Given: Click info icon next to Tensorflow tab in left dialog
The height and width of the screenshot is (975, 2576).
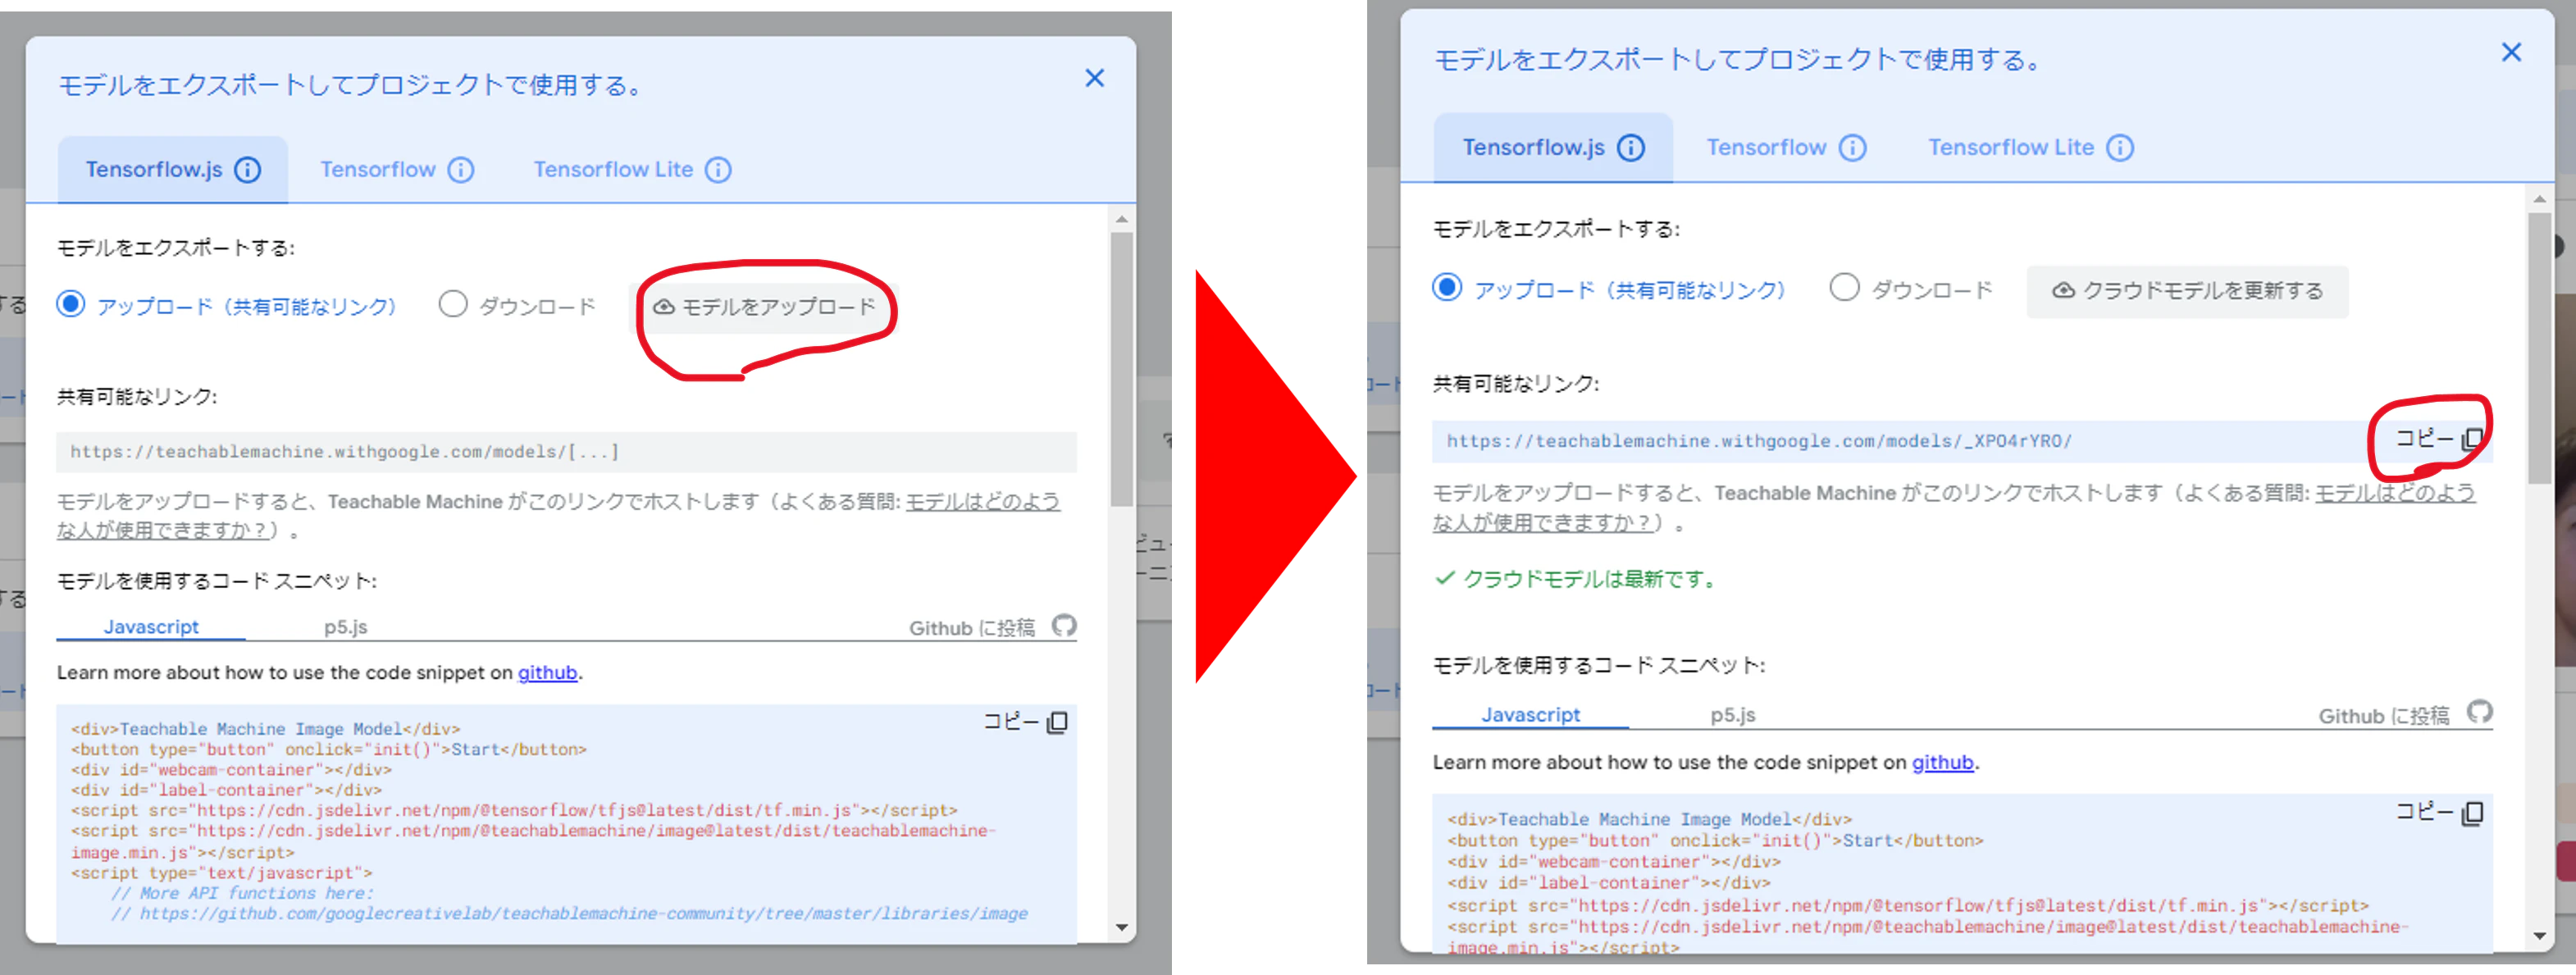Looking at the screenshot, I should [x=460, y=170].
